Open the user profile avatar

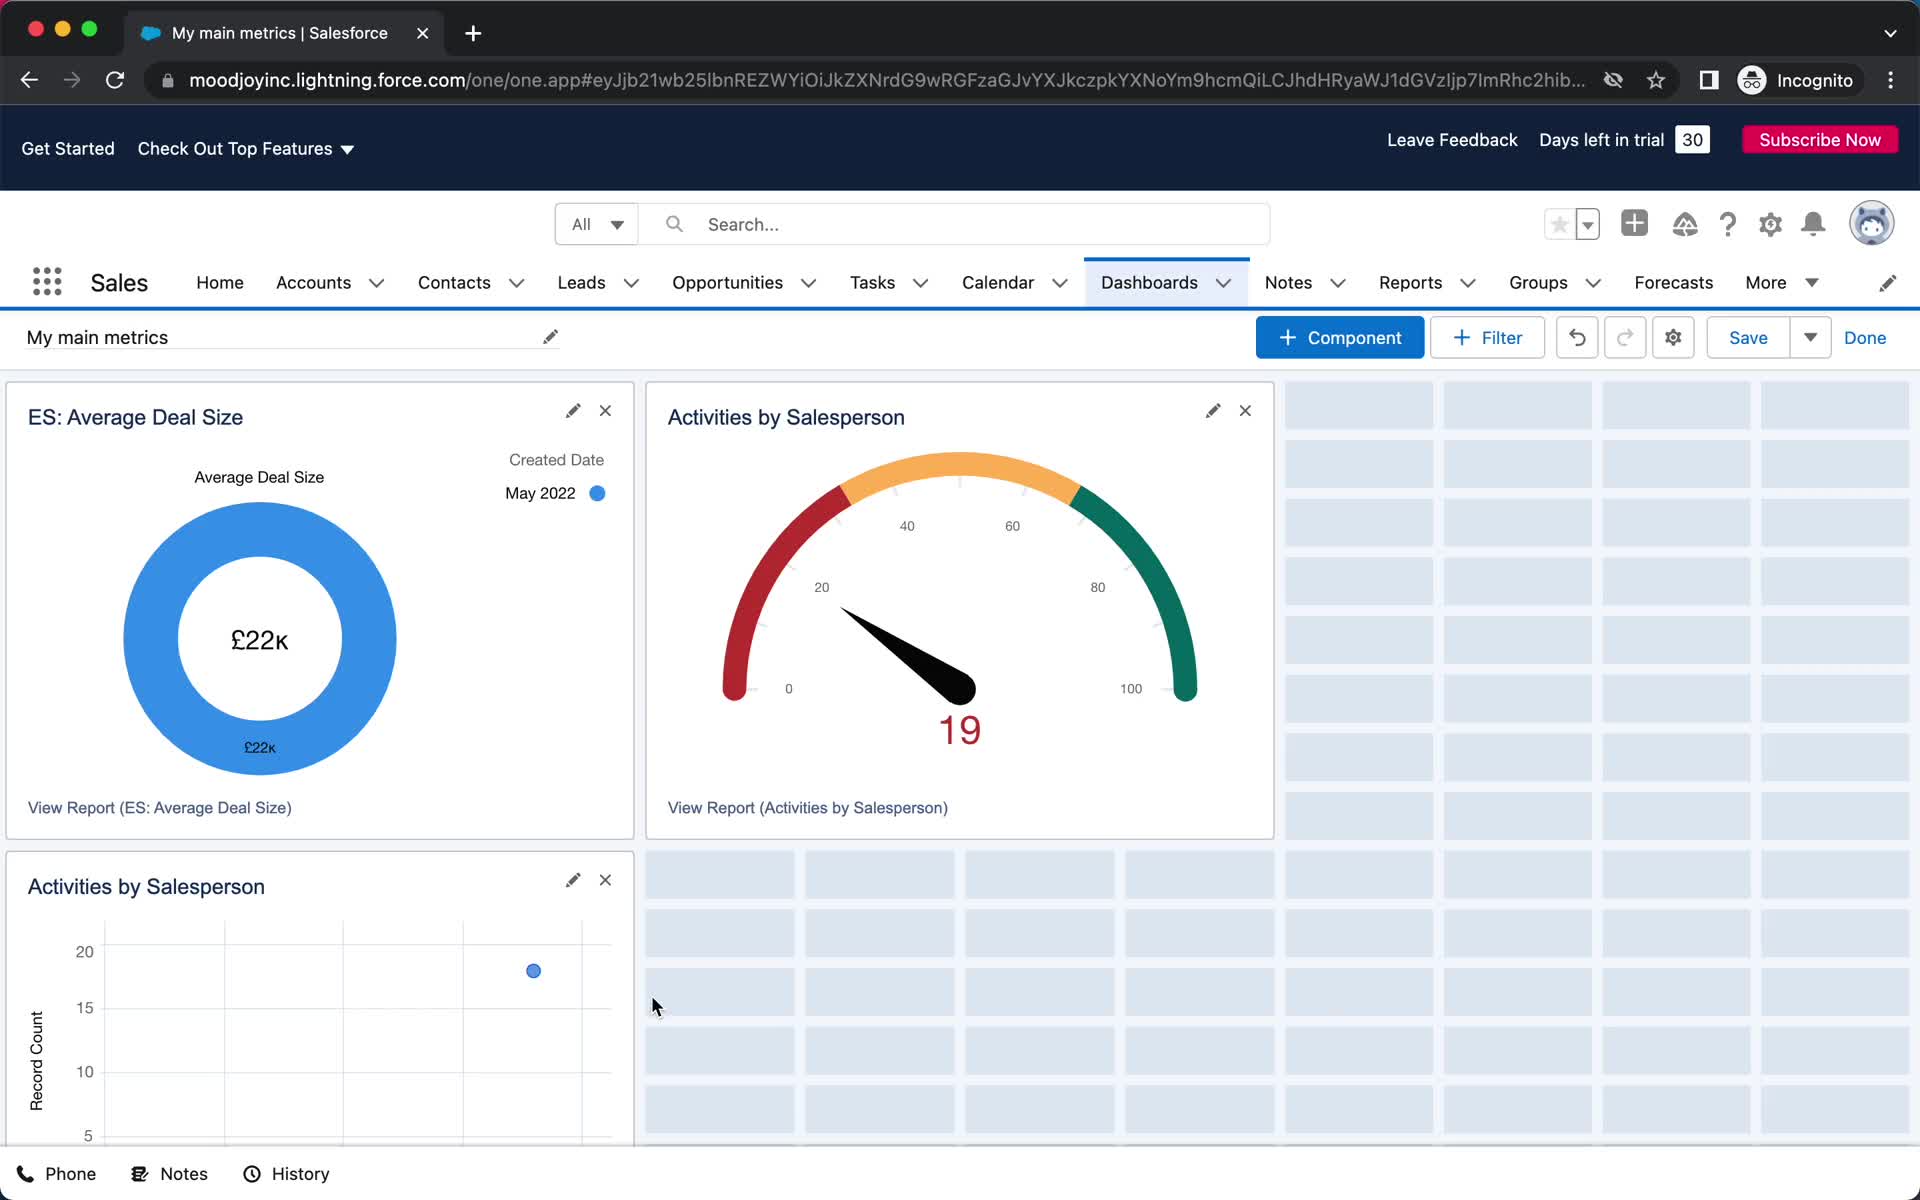(1871, 223)
